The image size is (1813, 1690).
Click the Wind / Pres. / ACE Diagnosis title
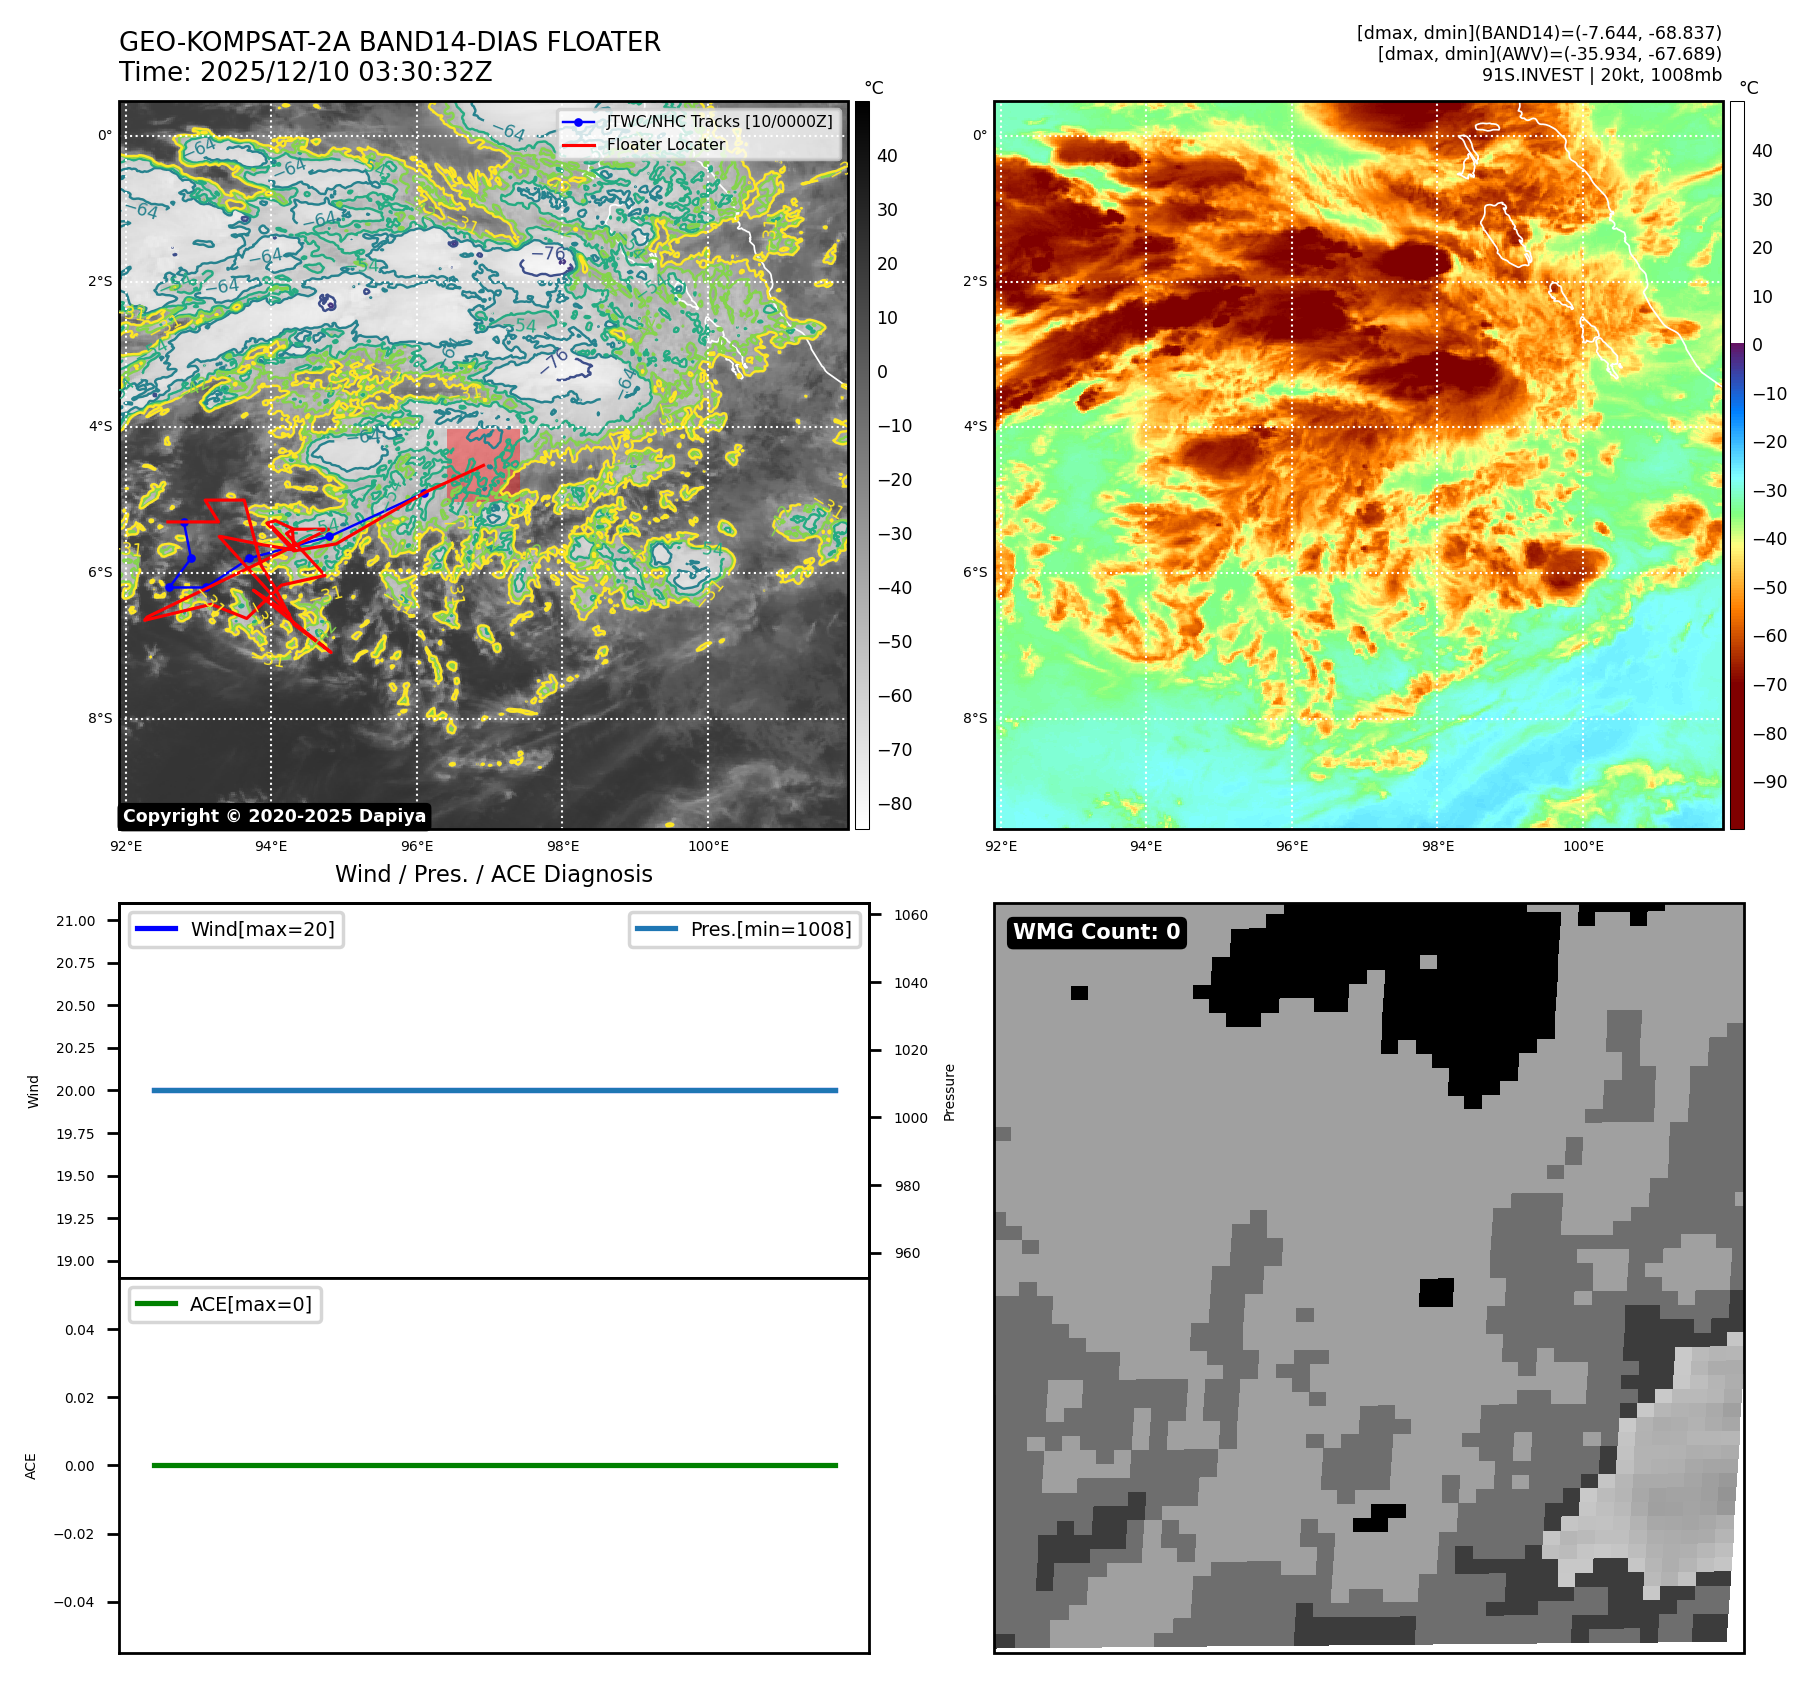click(493, 874)
